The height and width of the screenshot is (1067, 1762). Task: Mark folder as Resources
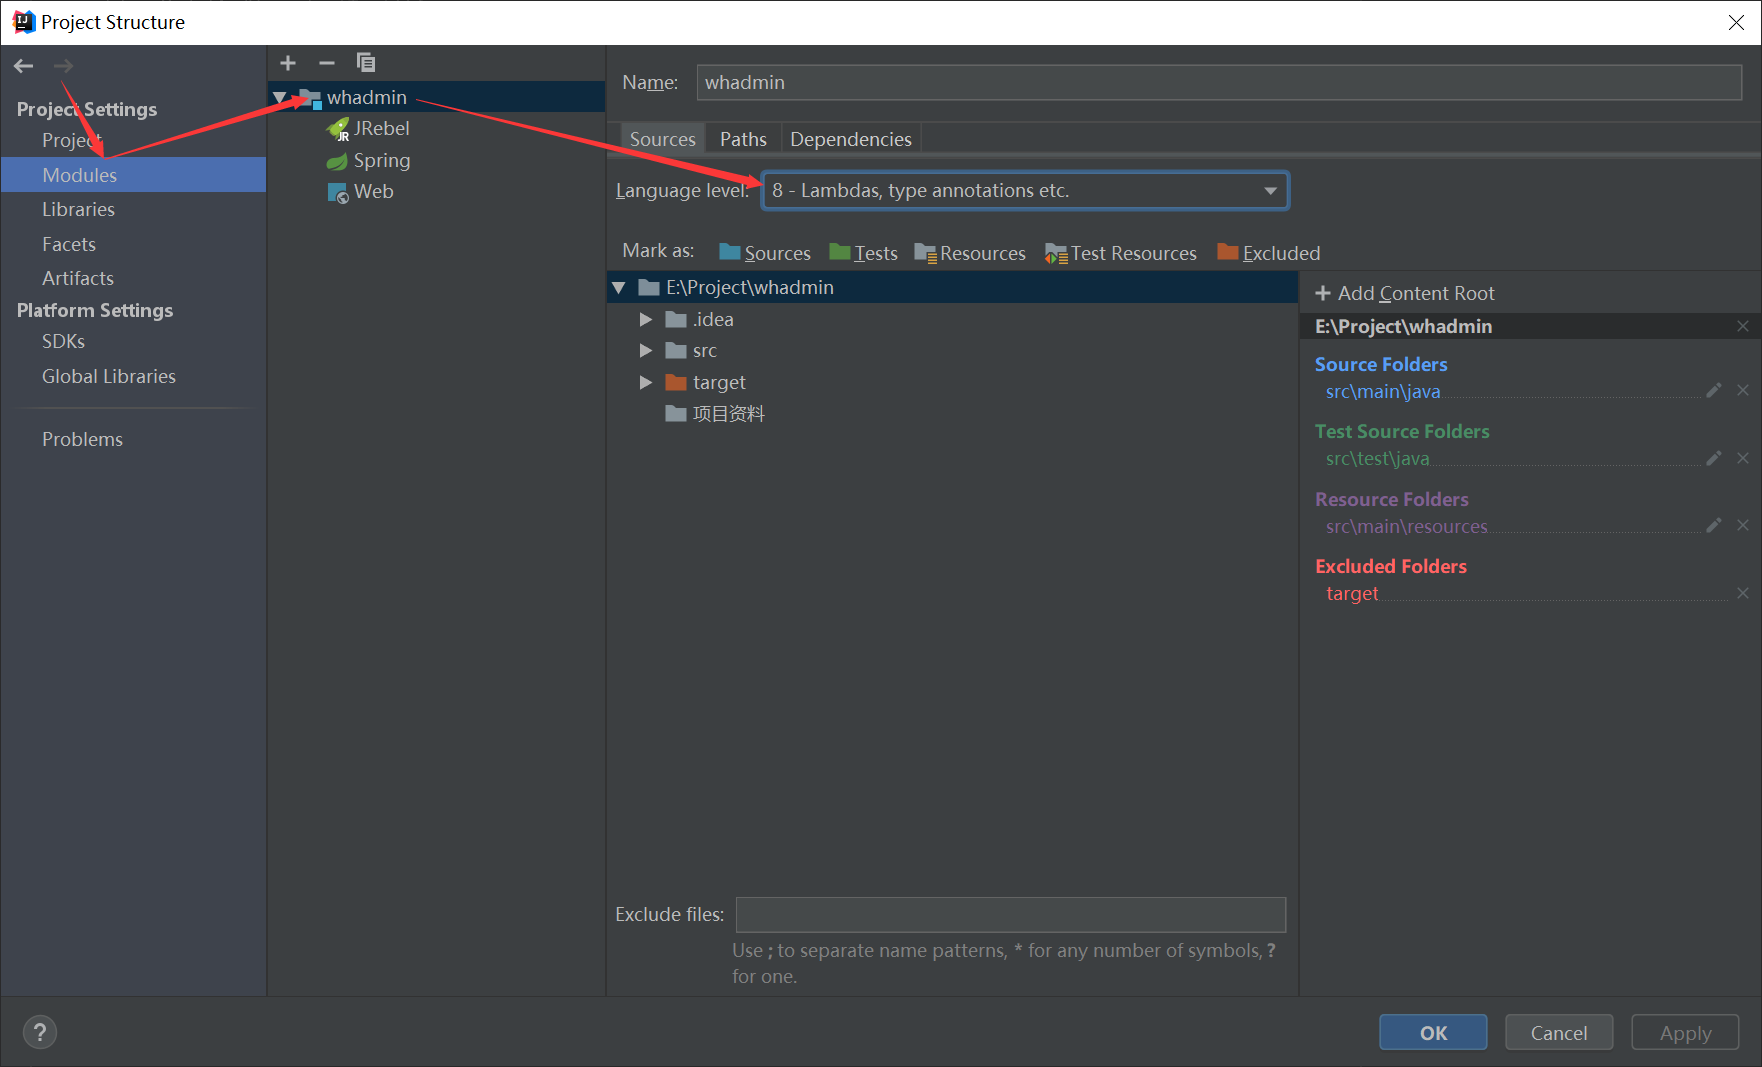(981, 252)
